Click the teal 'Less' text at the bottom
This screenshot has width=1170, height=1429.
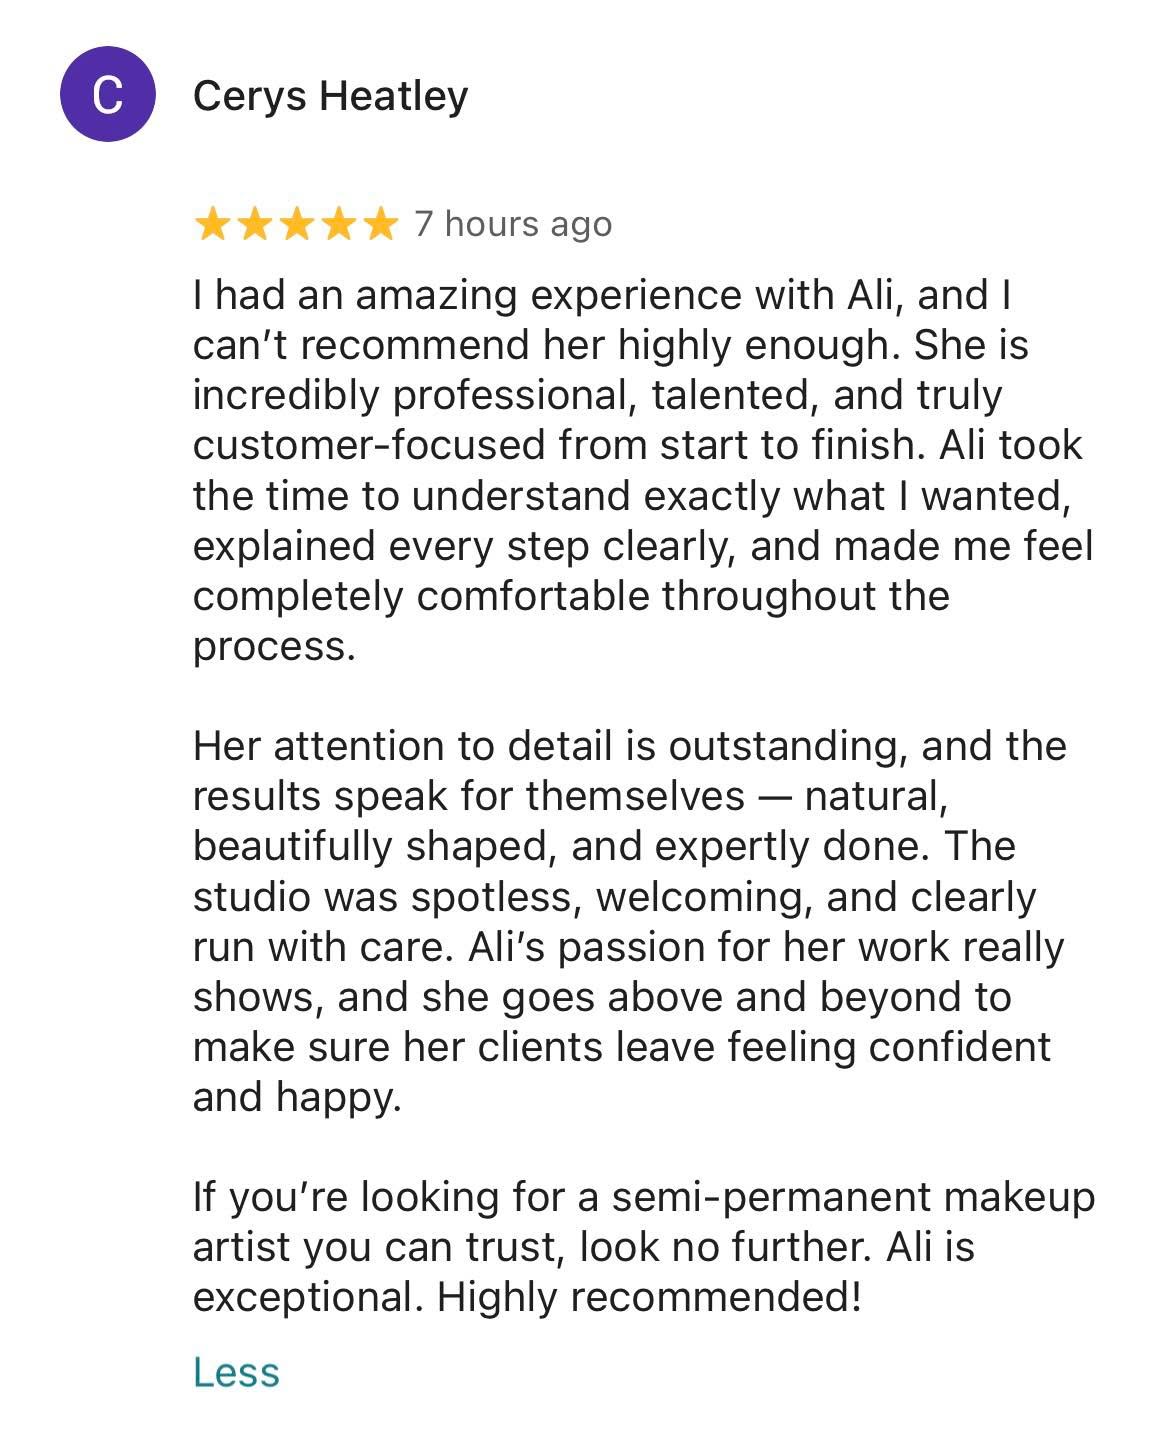click(236, 1369)
